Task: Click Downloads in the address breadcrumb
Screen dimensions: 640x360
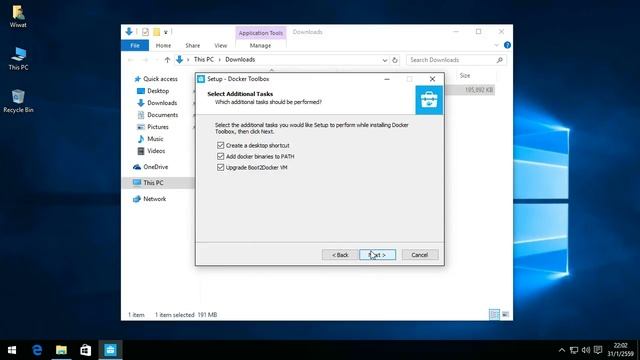Action: coord(240,60)
